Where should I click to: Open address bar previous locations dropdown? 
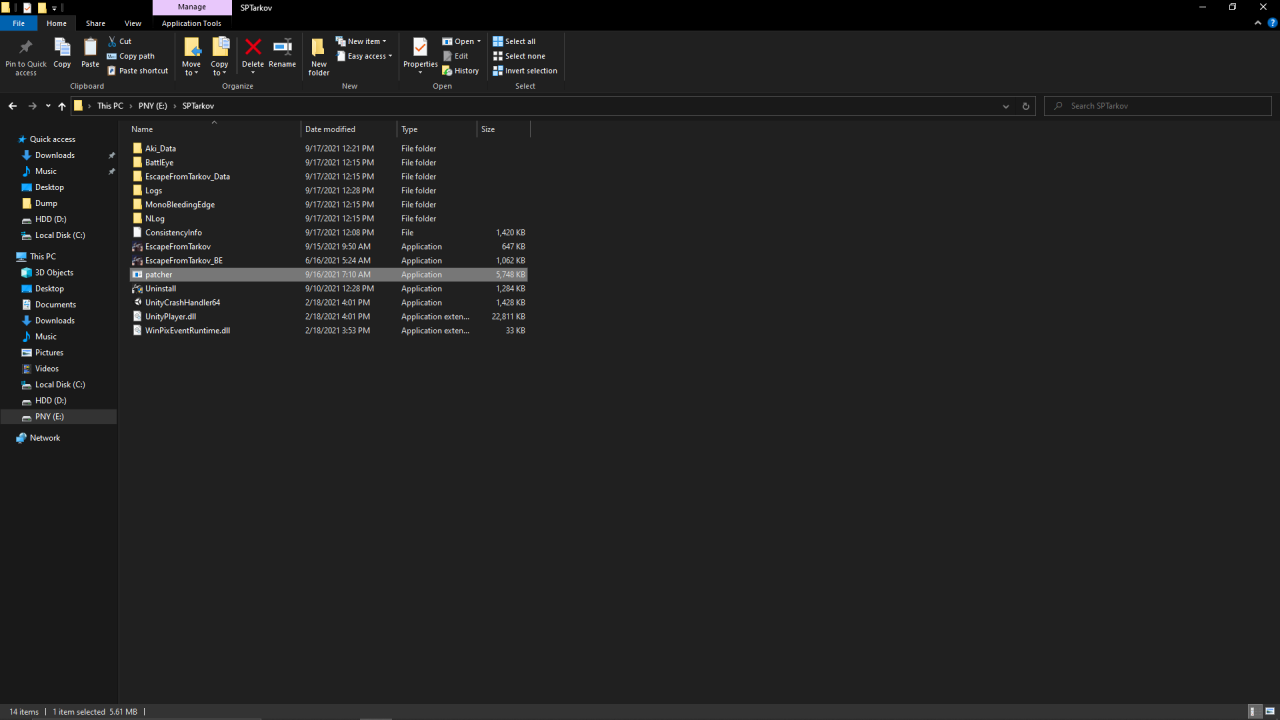click(x=1006, y=106)
